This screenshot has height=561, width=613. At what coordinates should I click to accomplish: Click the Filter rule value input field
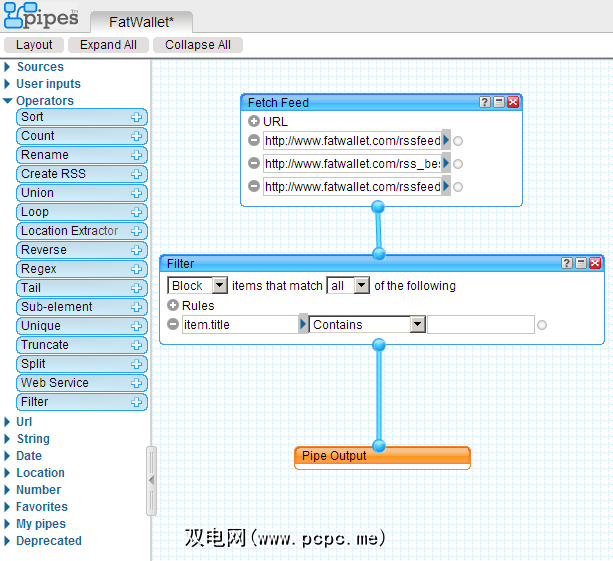tap(481, 324)
